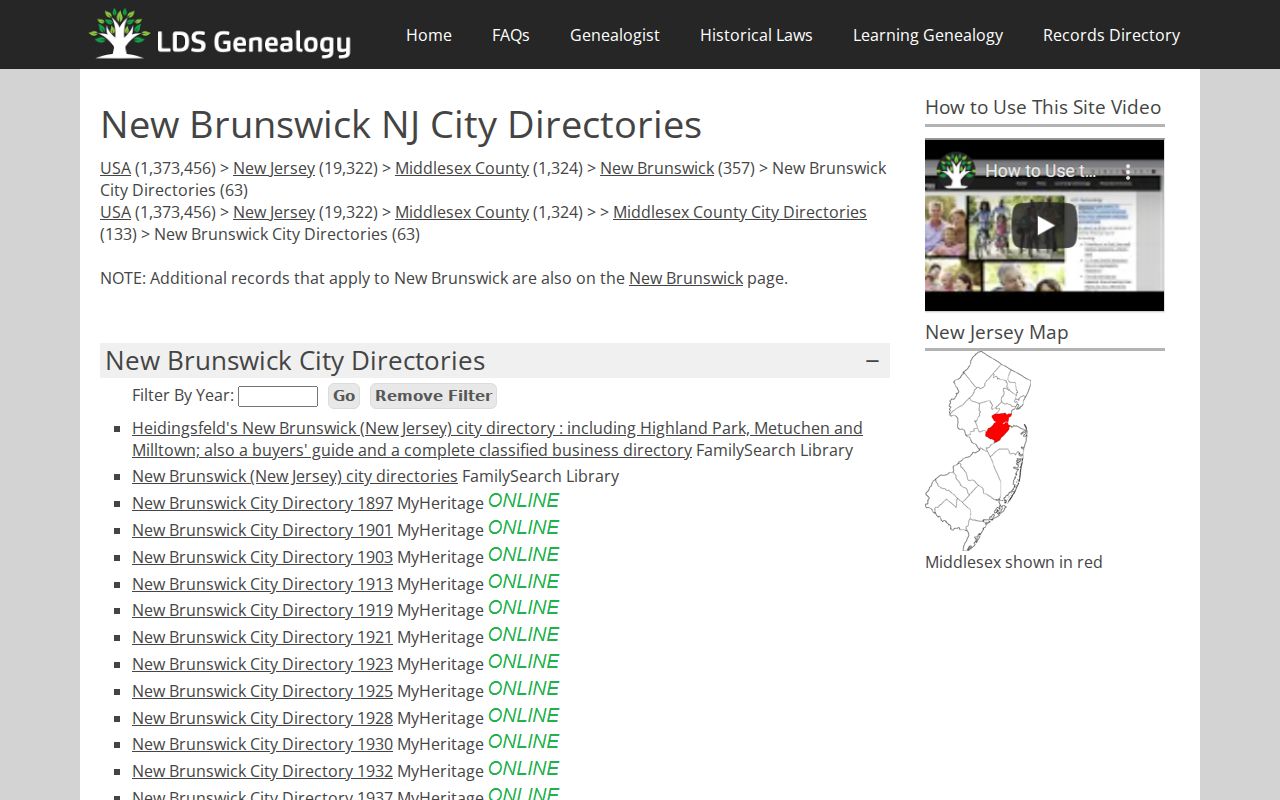1280x800 pixels.
Task: Open the first New Jersey breadcrumb link
Action: point(274,168)
